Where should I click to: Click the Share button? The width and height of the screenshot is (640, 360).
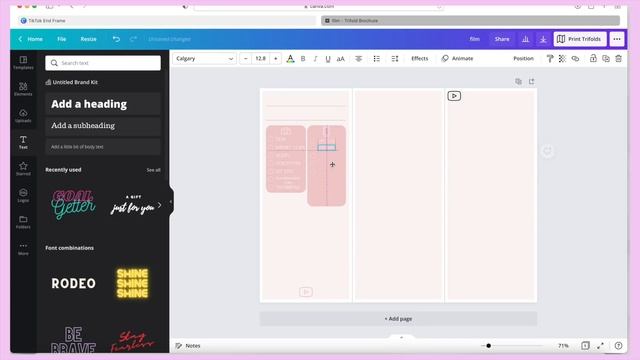pyautogui.click(x=502, y=39)
